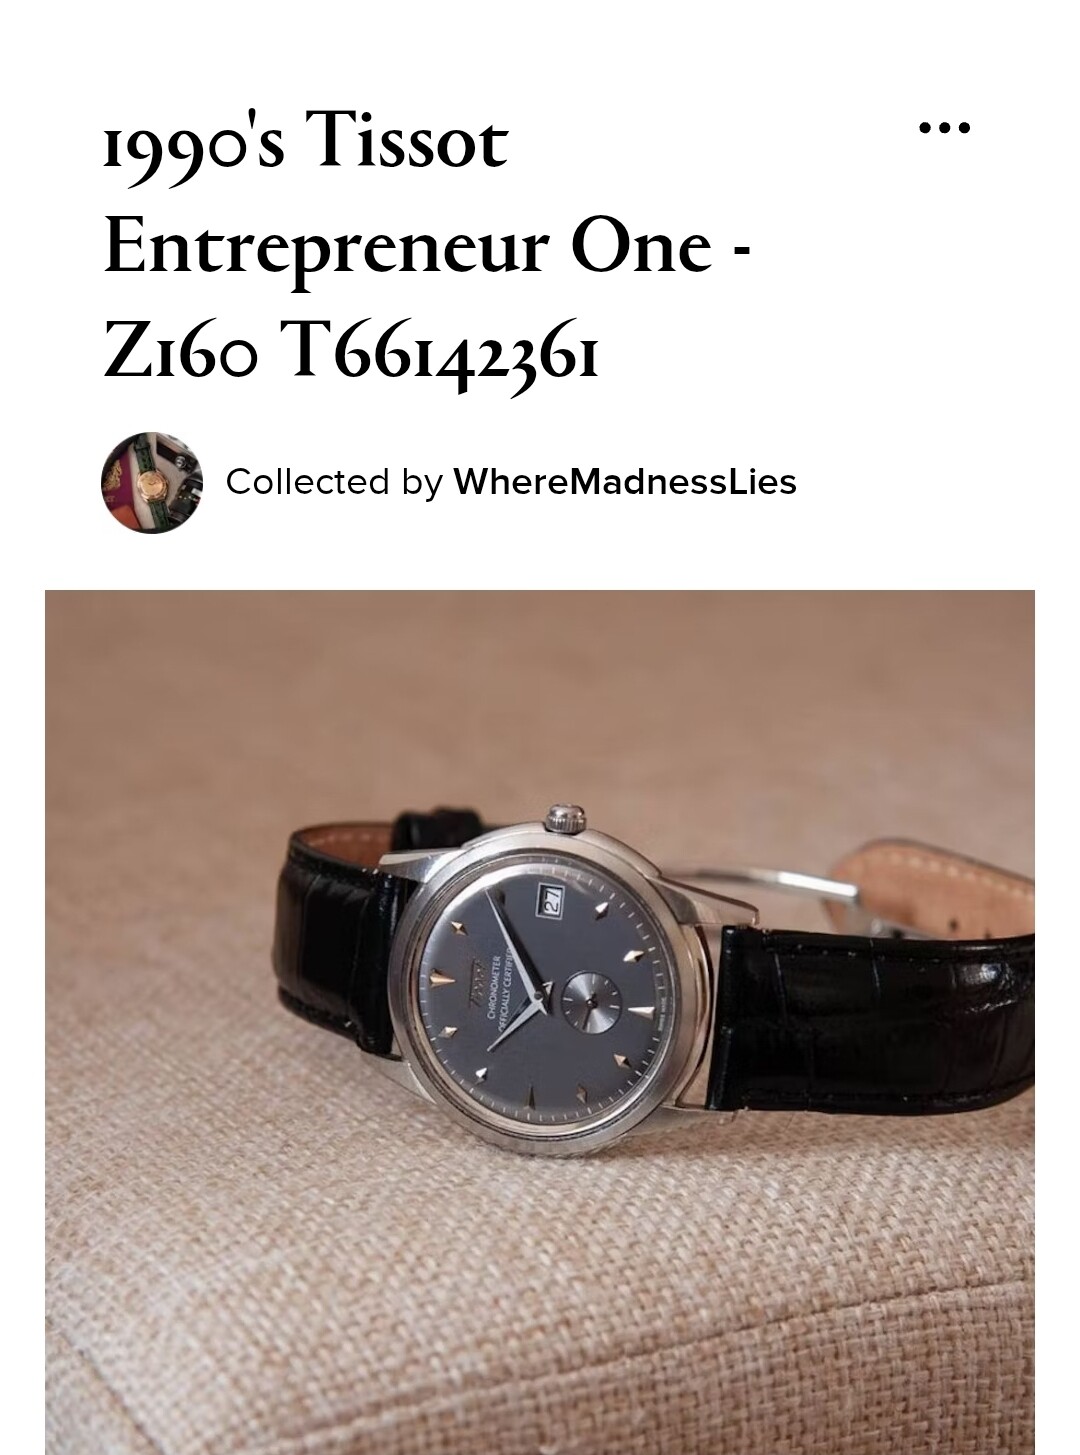Screen dimensions: 1080x1455
Task: Click the "Collected by" label text
Action: coord(334,482)
